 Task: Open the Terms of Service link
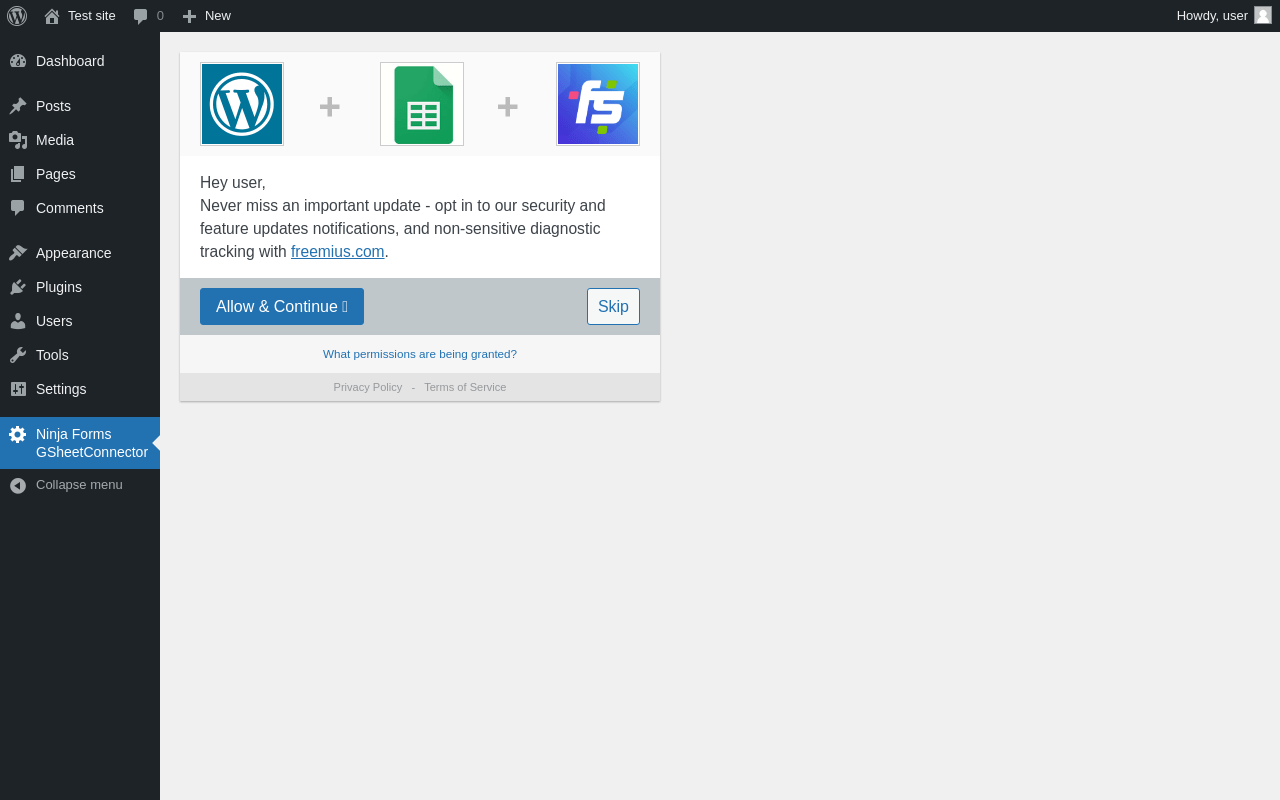(465, 387)
